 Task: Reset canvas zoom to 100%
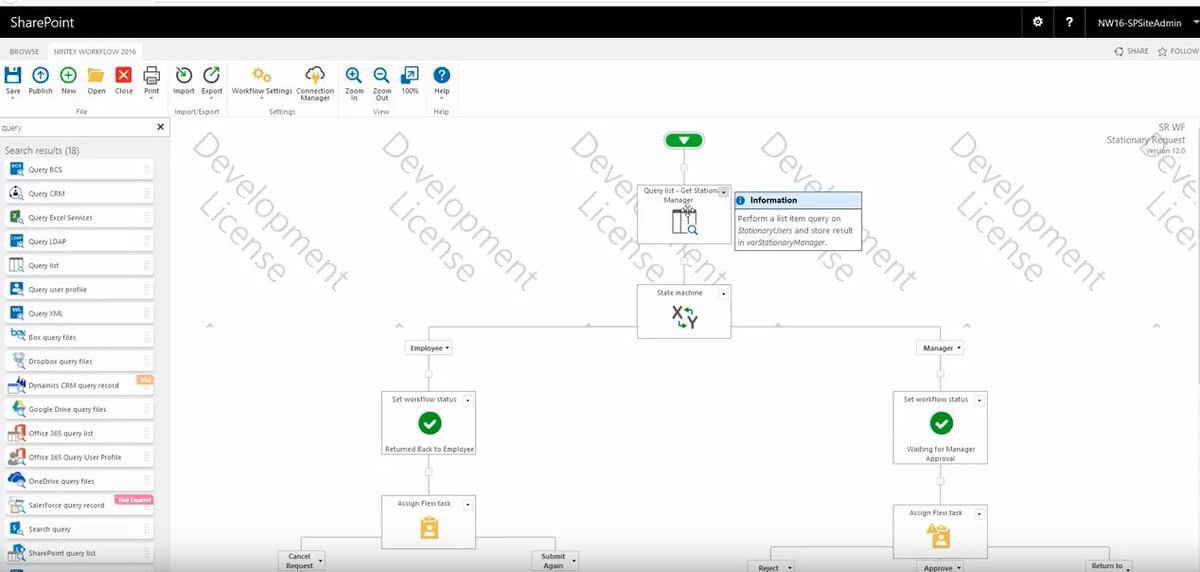click(x=410, y=75)
